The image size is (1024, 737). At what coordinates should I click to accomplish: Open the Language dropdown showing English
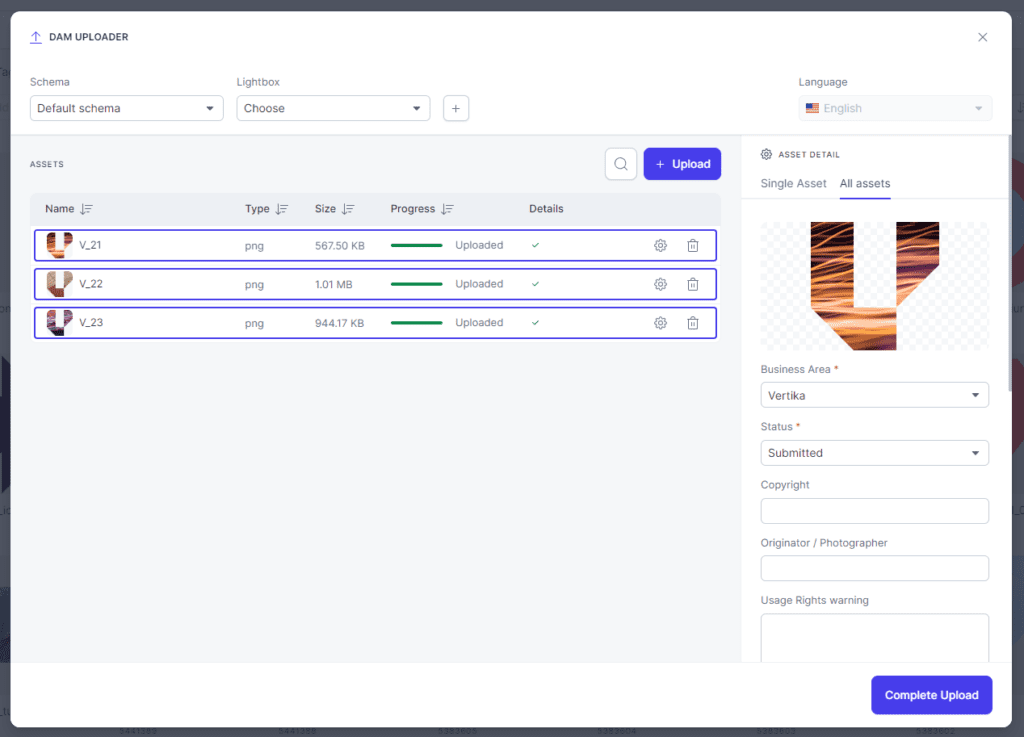895,108
